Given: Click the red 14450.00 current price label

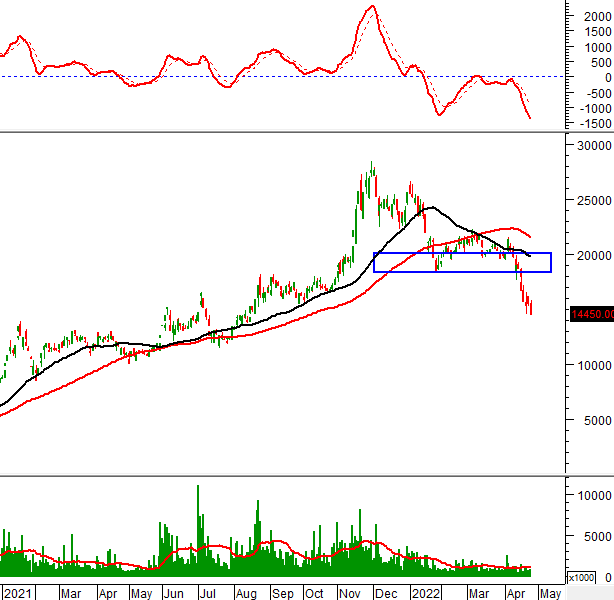Looking at the screenshot, I should pos(589,315).
